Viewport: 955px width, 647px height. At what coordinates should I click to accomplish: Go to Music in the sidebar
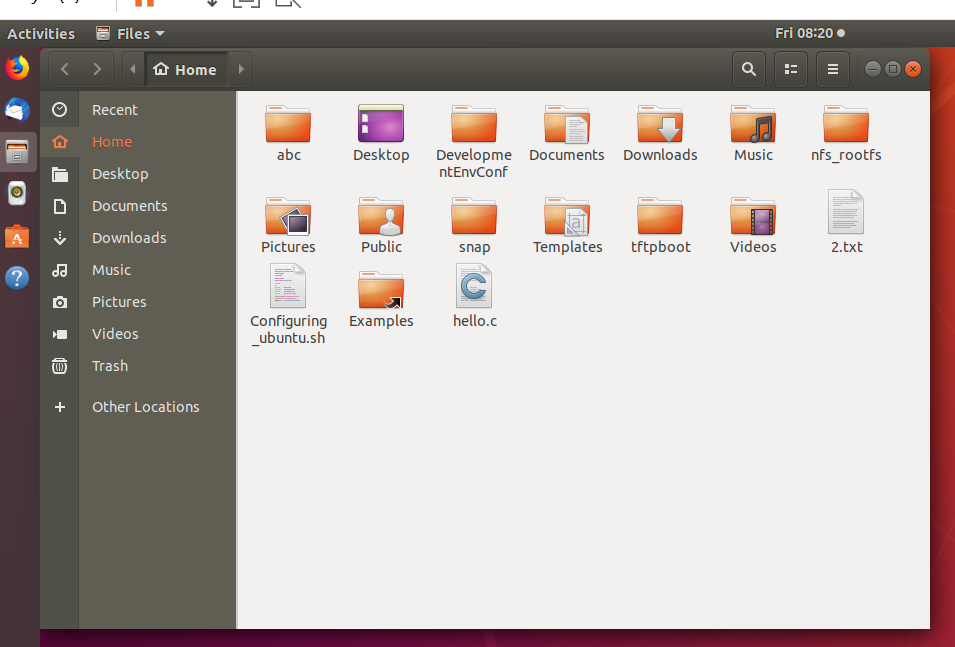pos(138,270)
